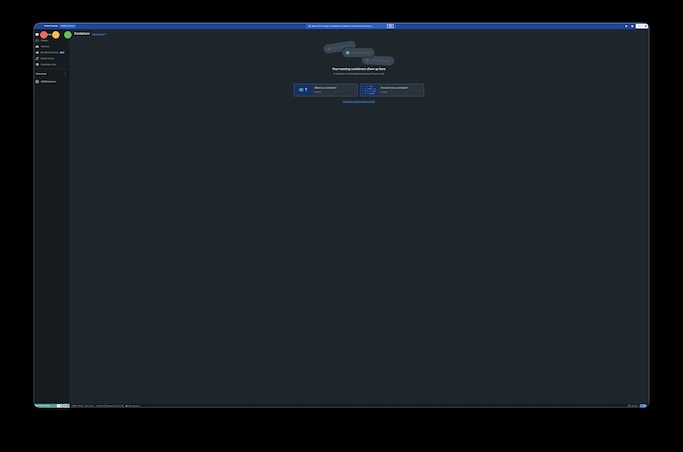Click the yellow macOS minimize button
683x452 pixels.
point(56,34)
